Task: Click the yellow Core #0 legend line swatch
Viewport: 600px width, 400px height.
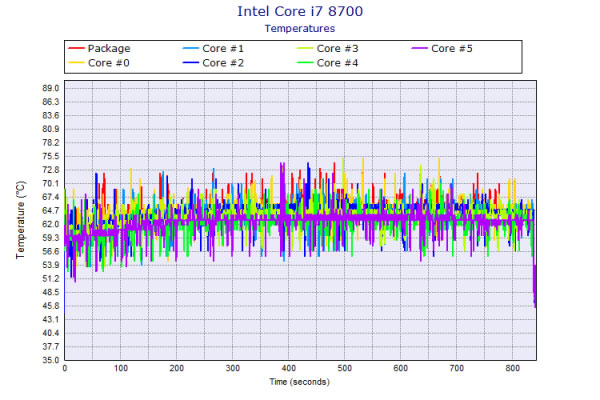Action: click(76, 62)
